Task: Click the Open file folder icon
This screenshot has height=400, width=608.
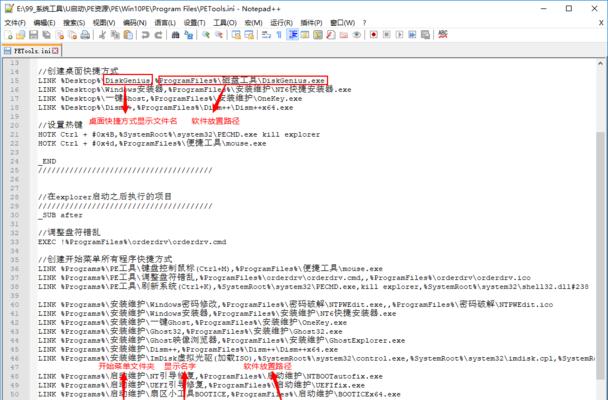Action: (21, 35)
